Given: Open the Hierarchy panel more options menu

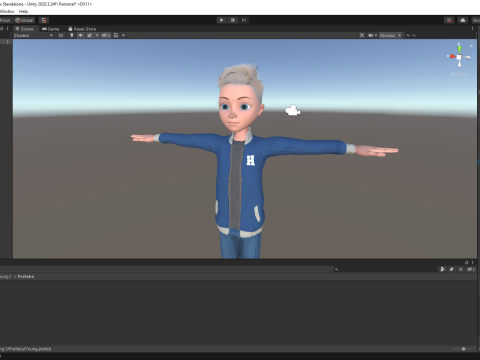Looking at the screenshot, I should (x=7, y=29).
